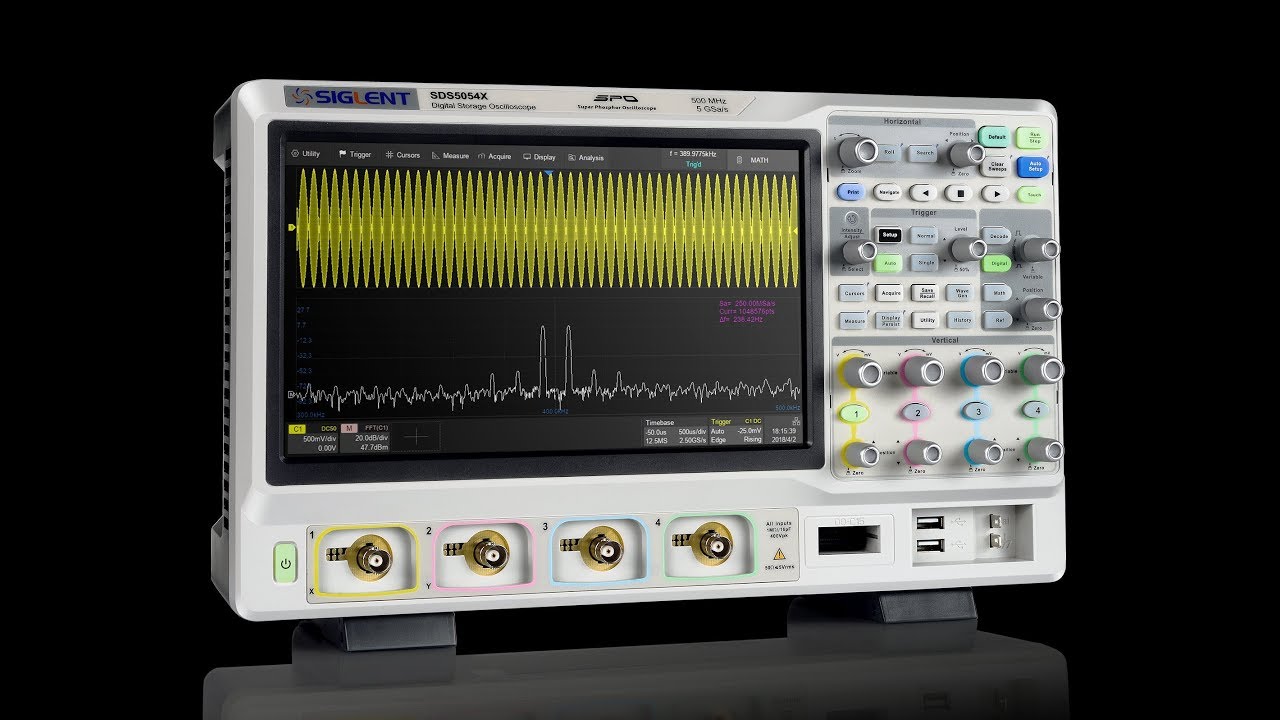Tap the Trig'd status indicator on screen
This screenshot has height=720, width=1280.
click(694, 164)
